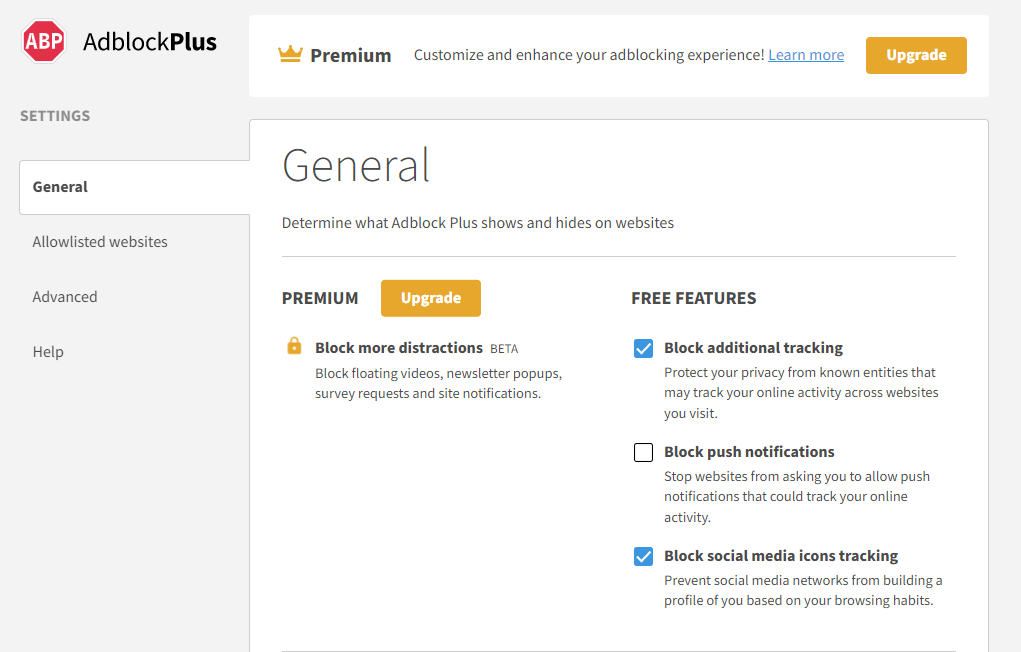Click 'Prevent social media networks' description

[x=803, y=590]
